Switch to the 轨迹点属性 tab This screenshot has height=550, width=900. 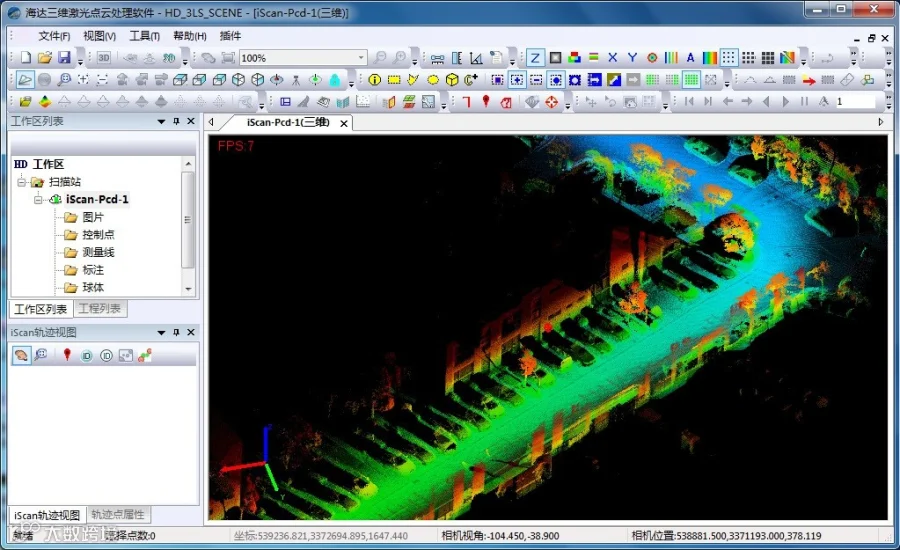[x=118, y=514]
